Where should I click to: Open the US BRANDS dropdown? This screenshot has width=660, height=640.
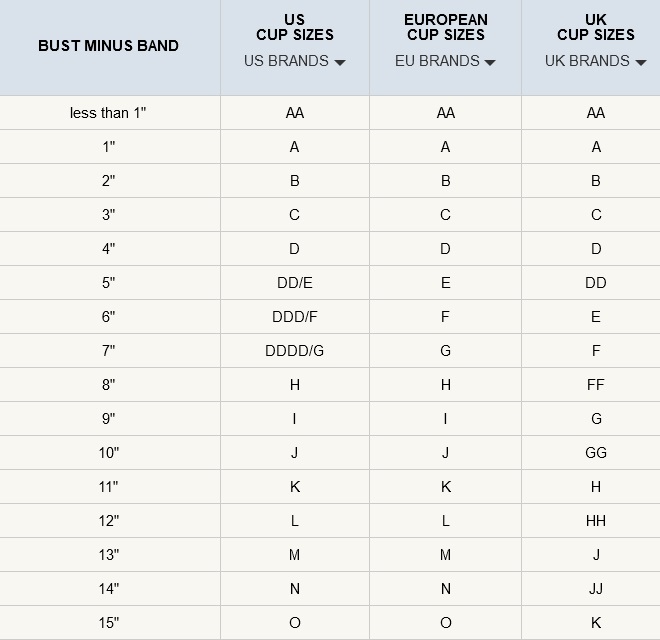tap(294, 61)
